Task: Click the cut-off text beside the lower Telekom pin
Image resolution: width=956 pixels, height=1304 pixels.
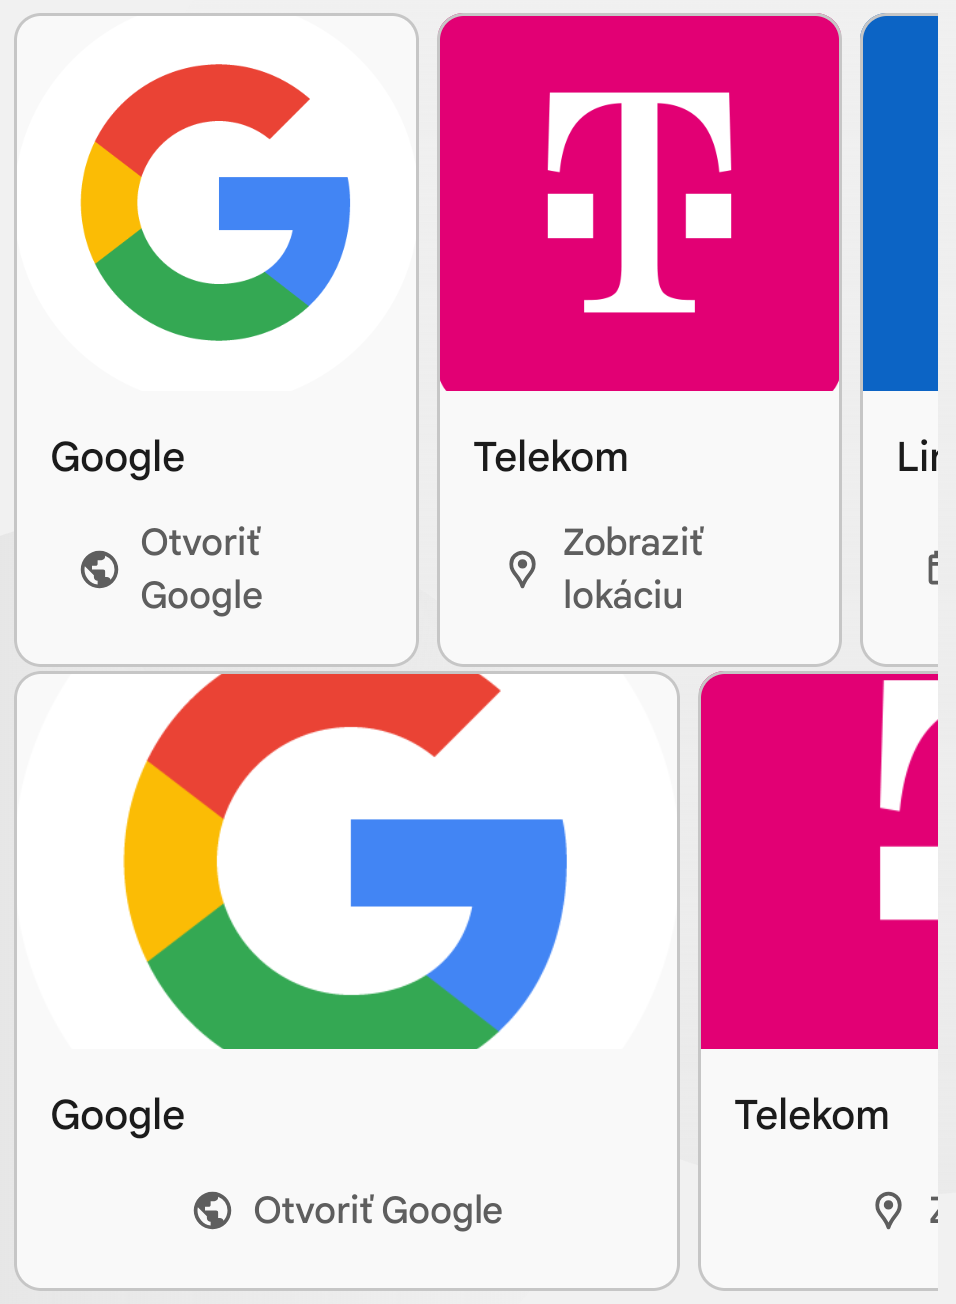Action: pyautogui.click(x=933, y=1210)
